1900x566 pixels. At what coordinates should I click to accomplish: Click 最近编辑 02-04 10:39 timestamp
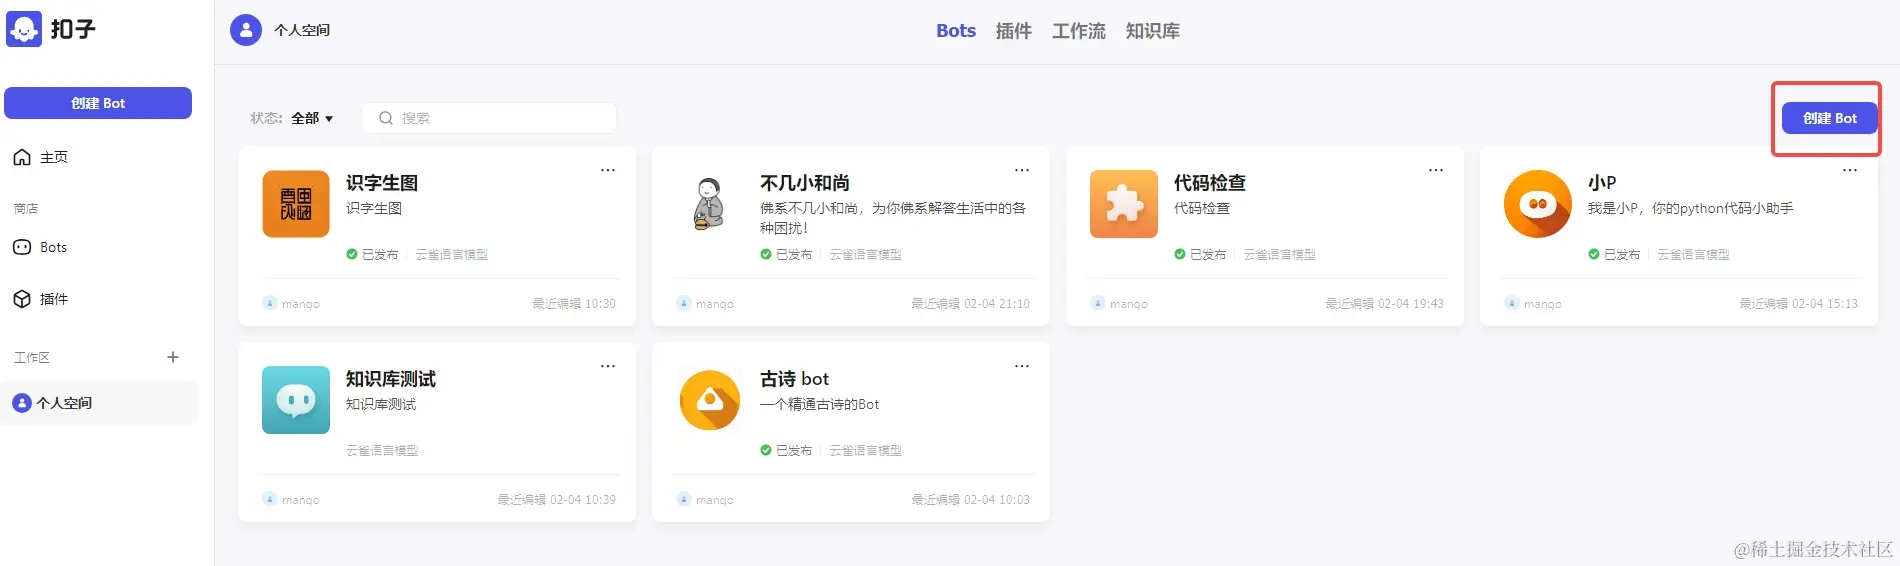tap(556, 499)
